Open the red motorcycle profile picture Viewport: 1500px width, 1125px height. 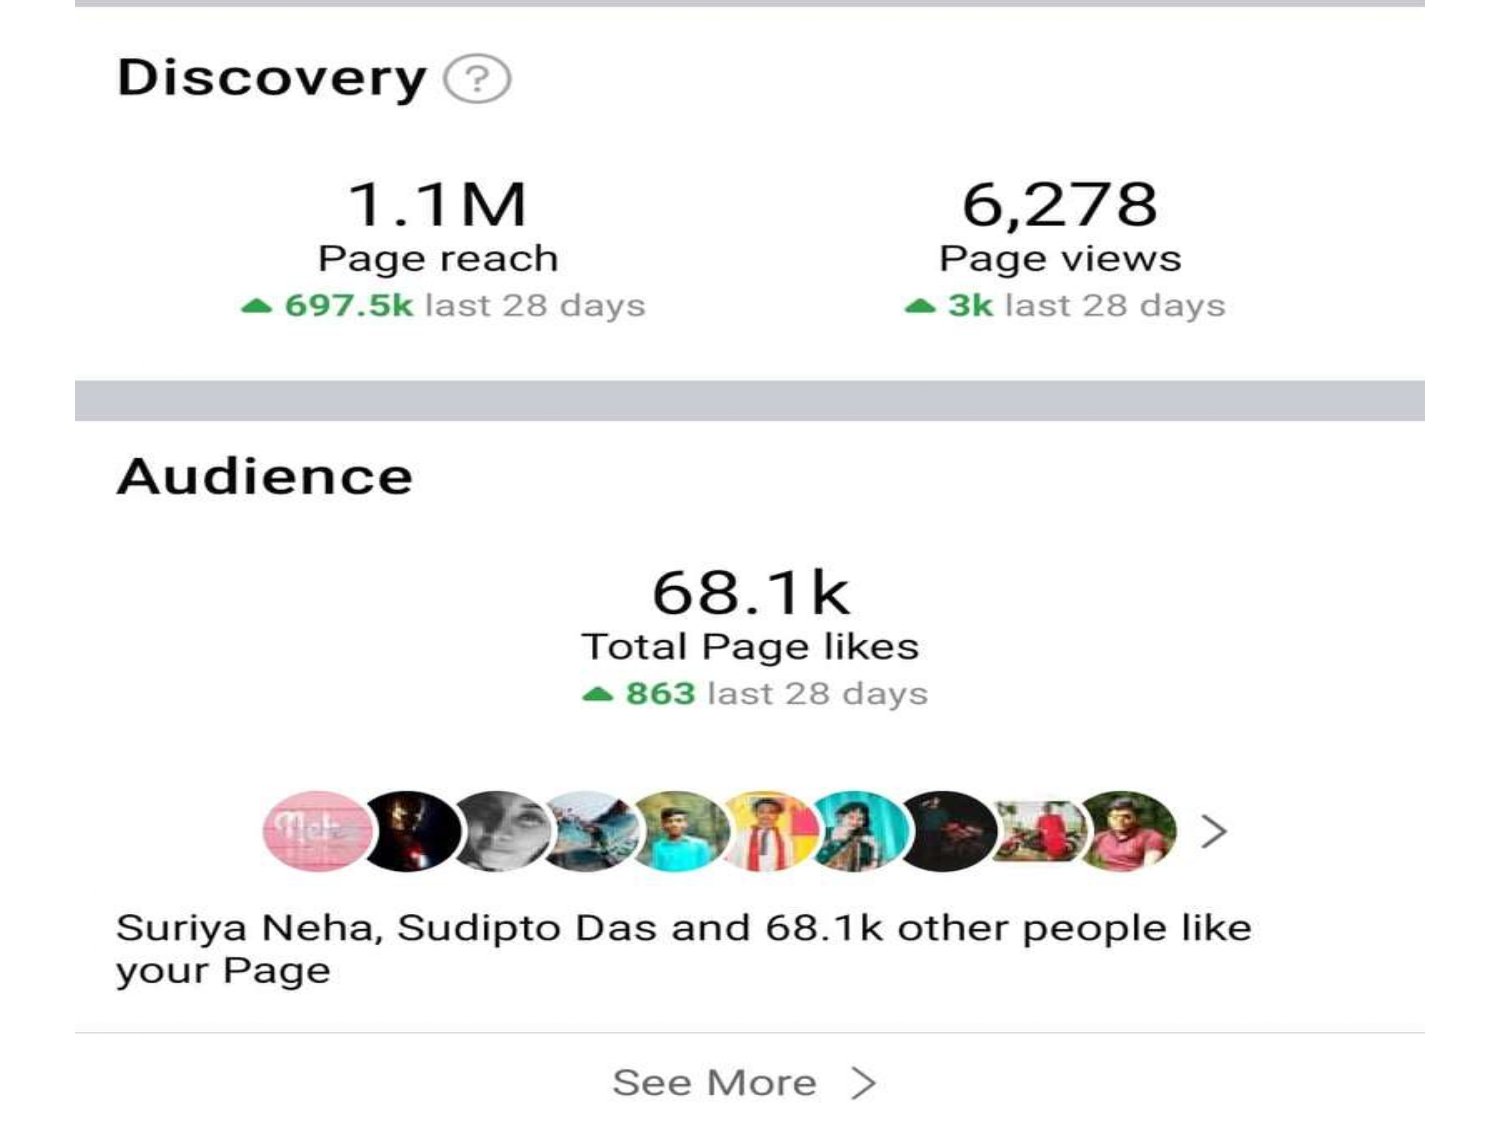1040,831
